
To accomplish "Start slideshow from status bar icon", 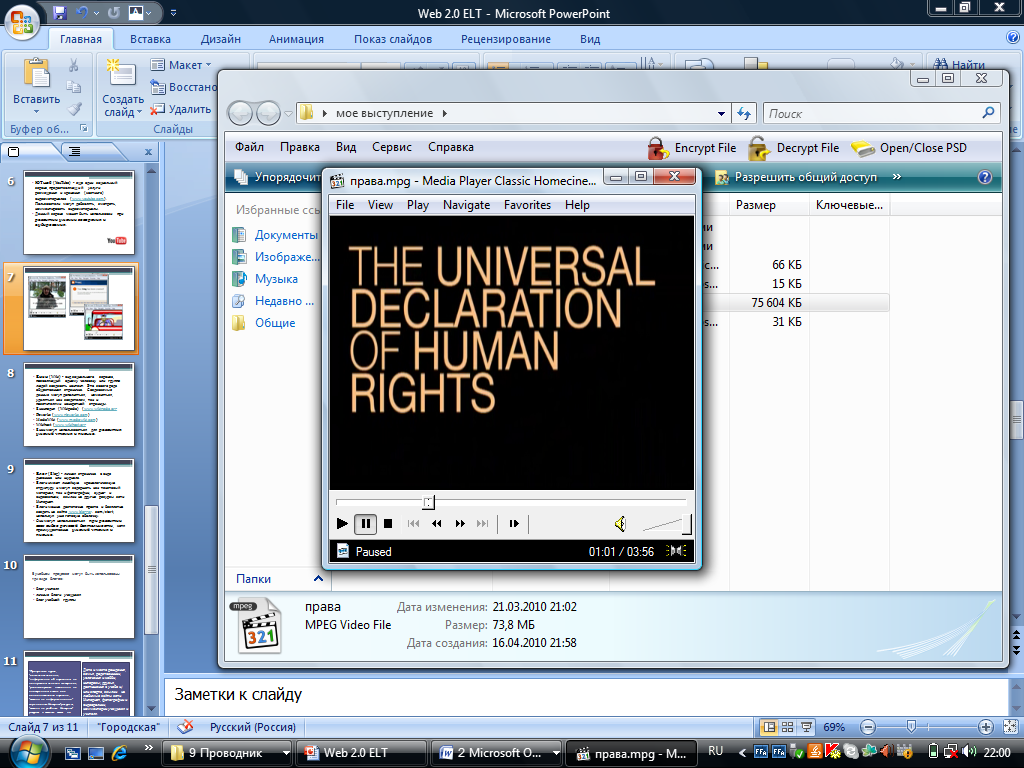I will (x=807, y=727).
